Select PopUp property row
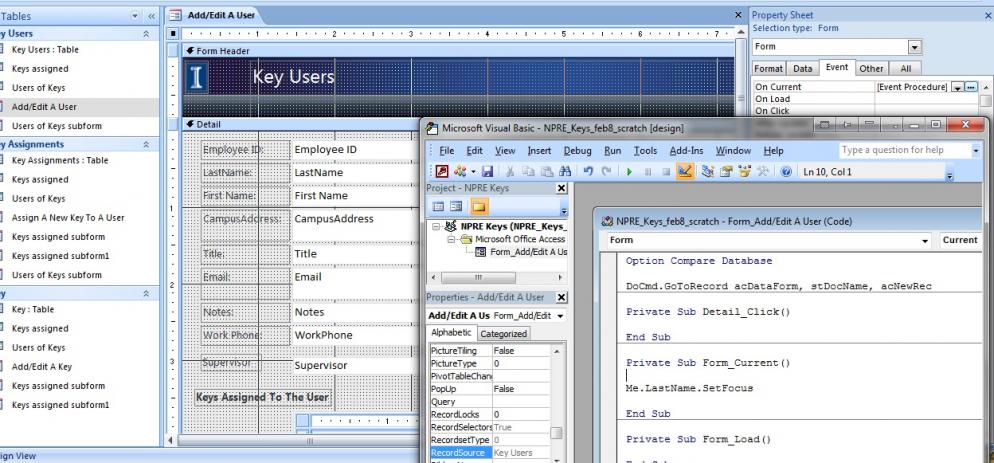994x463 pixels. pos(489,389)
